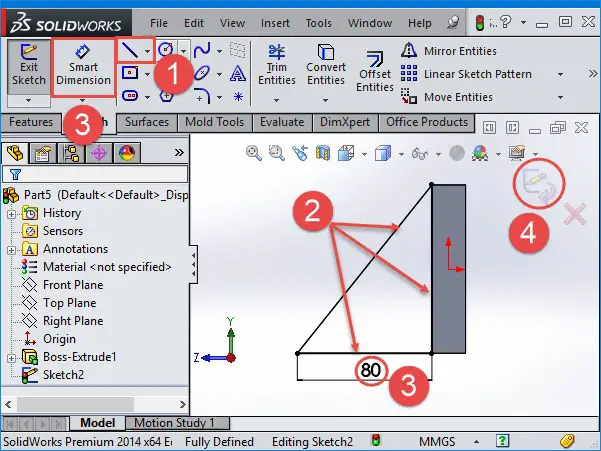The width and height of the screenshot is (601, 451).
Task: Open the Circle tool dropdown arrow
Action: coord(184,51)
